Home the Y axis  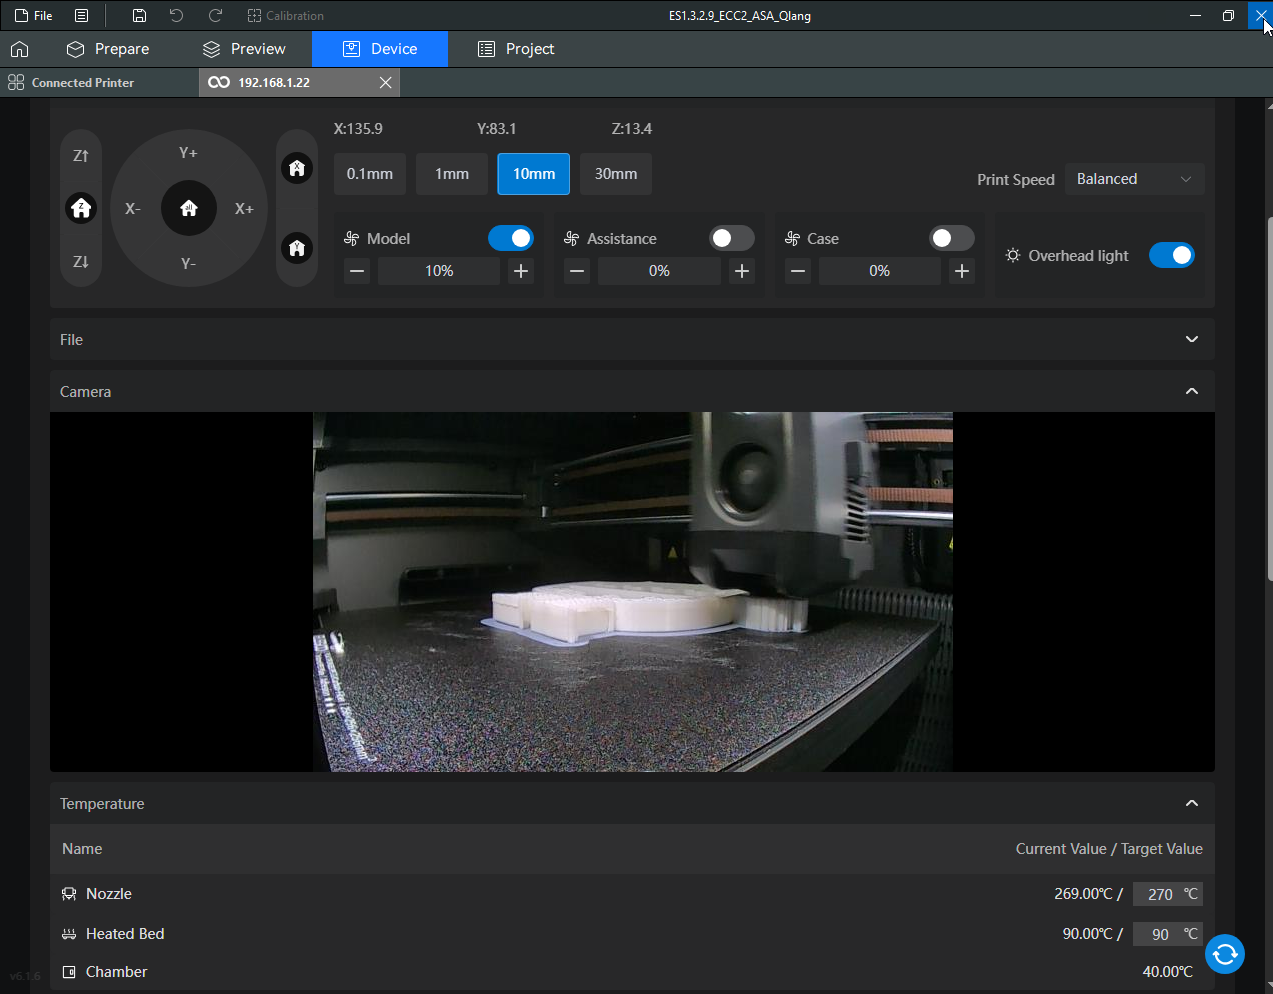point(297,248)
